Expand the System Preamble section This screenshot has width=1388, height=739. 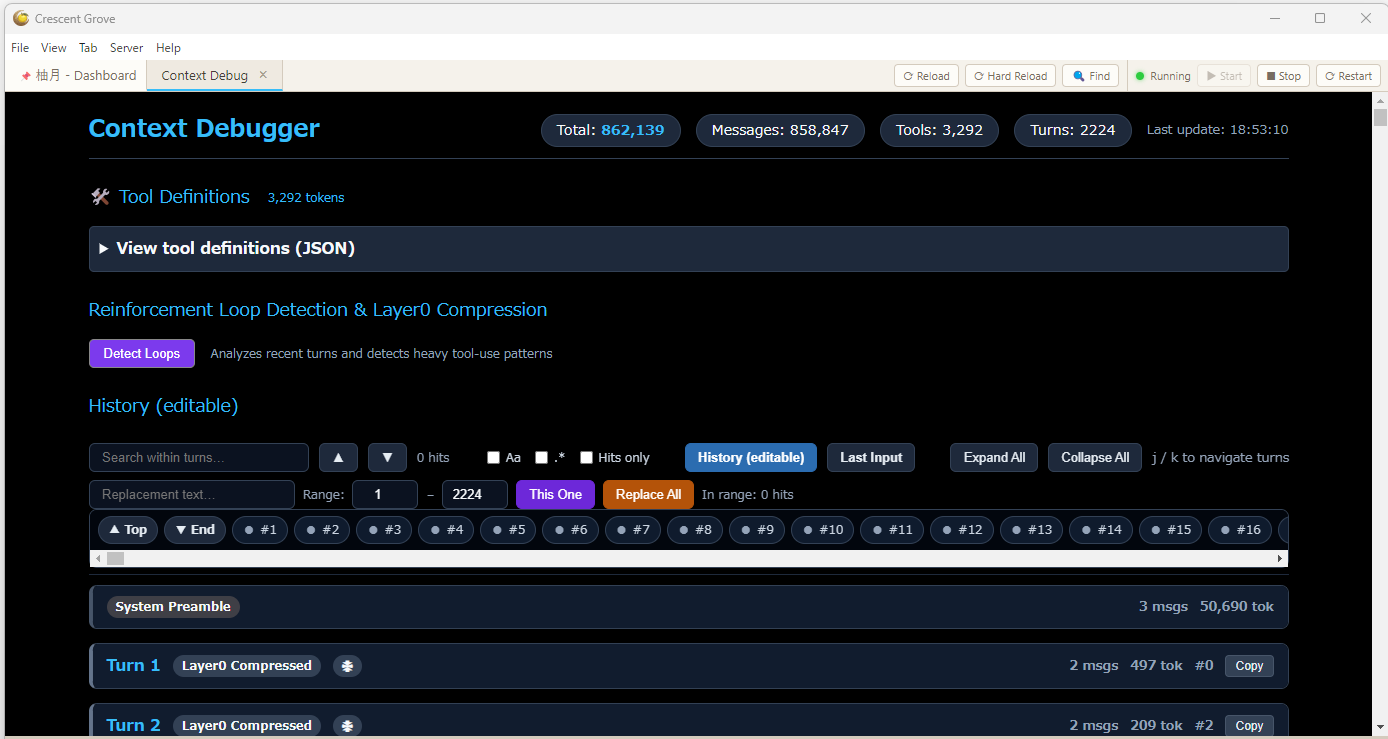pyautogui.click(x=688, y=607)
